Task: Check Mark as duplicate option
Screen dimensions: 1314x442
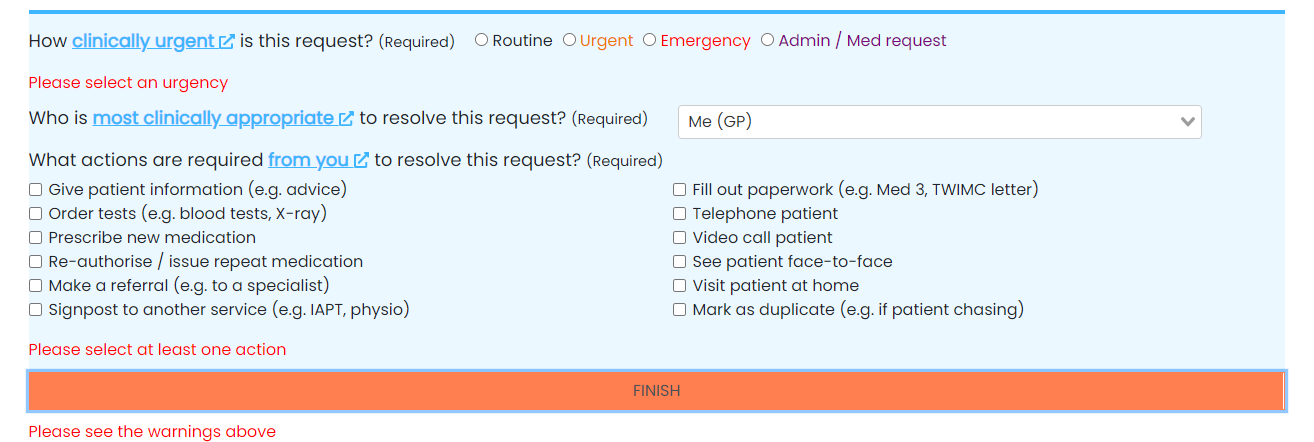Action: click(x=680, y=309)
